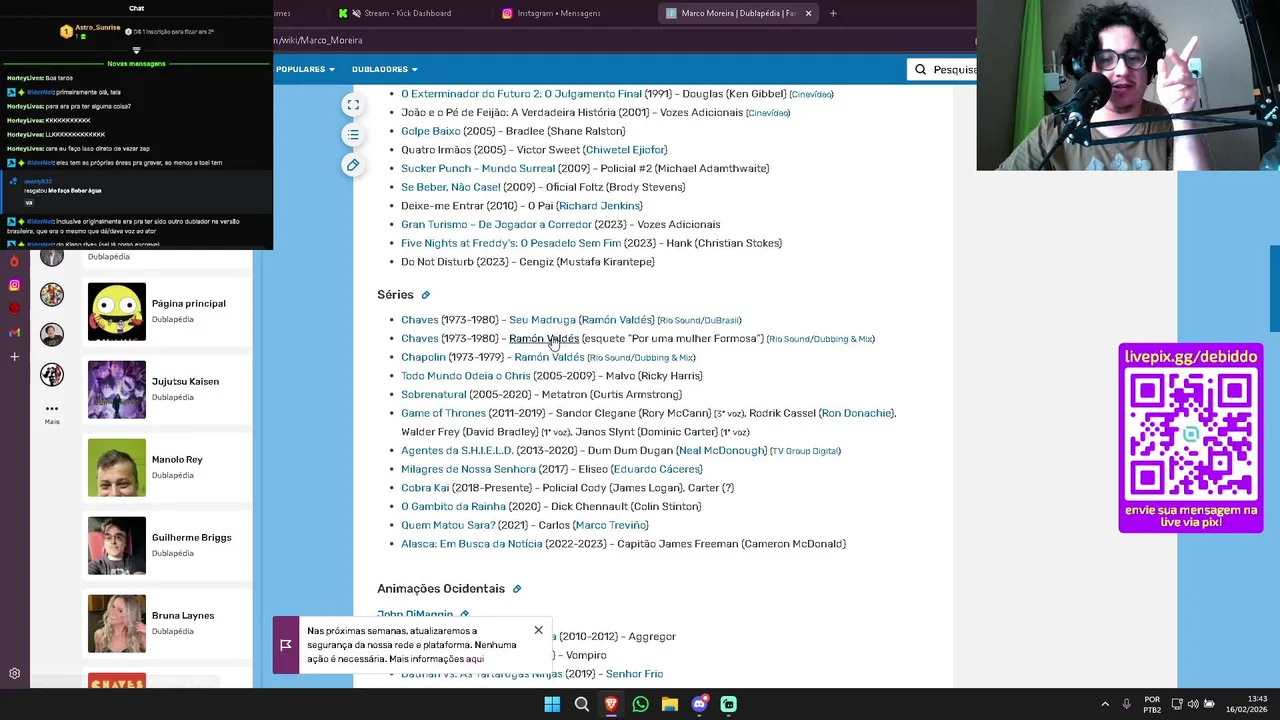The image size is (1280, 720).
Task: Open Todo Mundo Odeia o Chris link
Action: 466,376
